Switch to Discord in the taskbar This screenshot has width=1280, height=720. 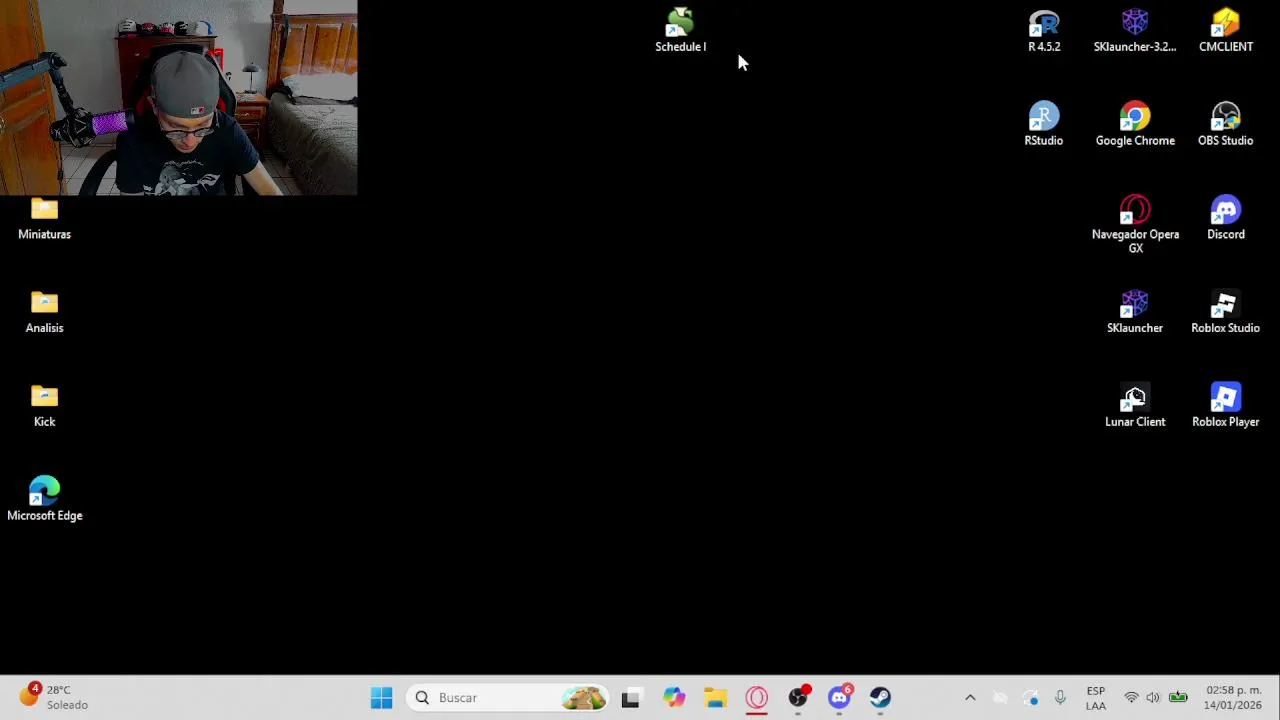[x=839, y=698]
